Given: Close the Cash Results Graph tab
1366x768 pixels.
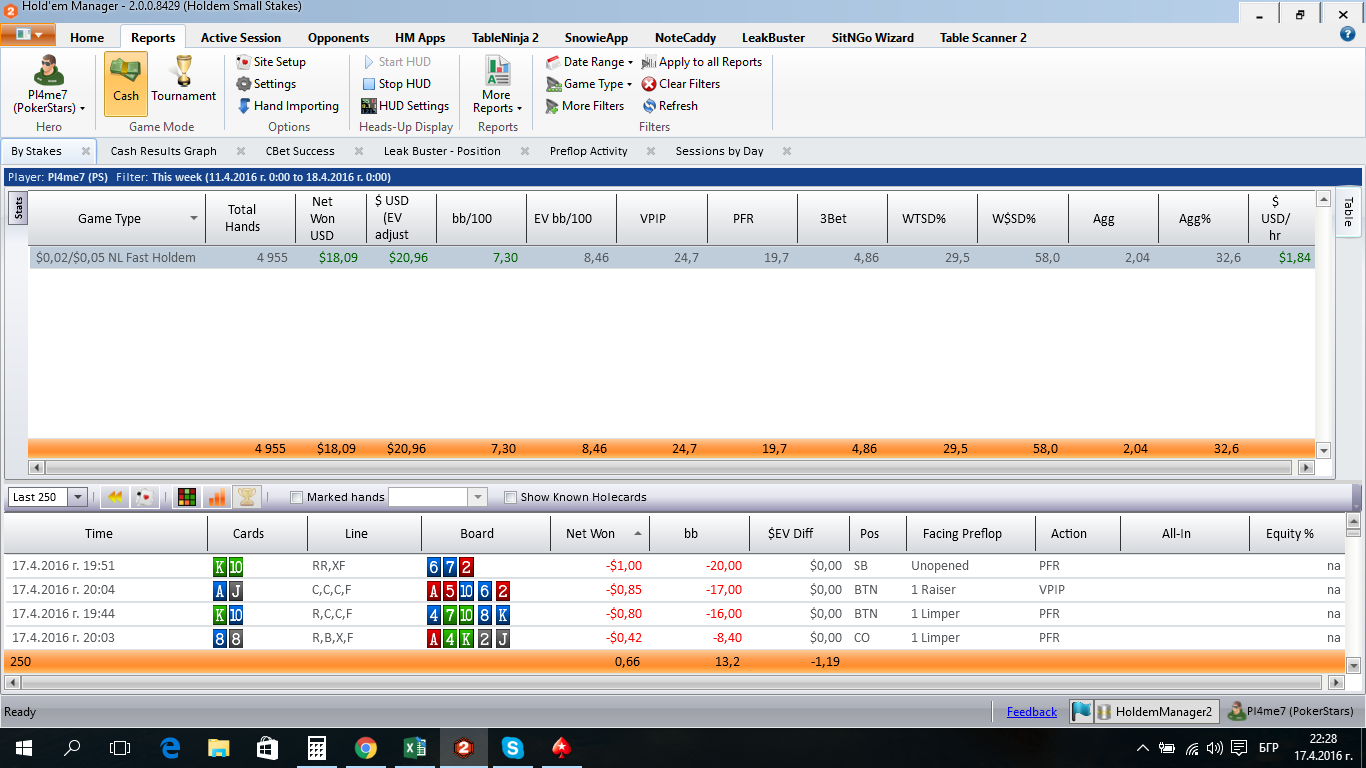Looking at the screenshot, I should click(x=240, y=151).
